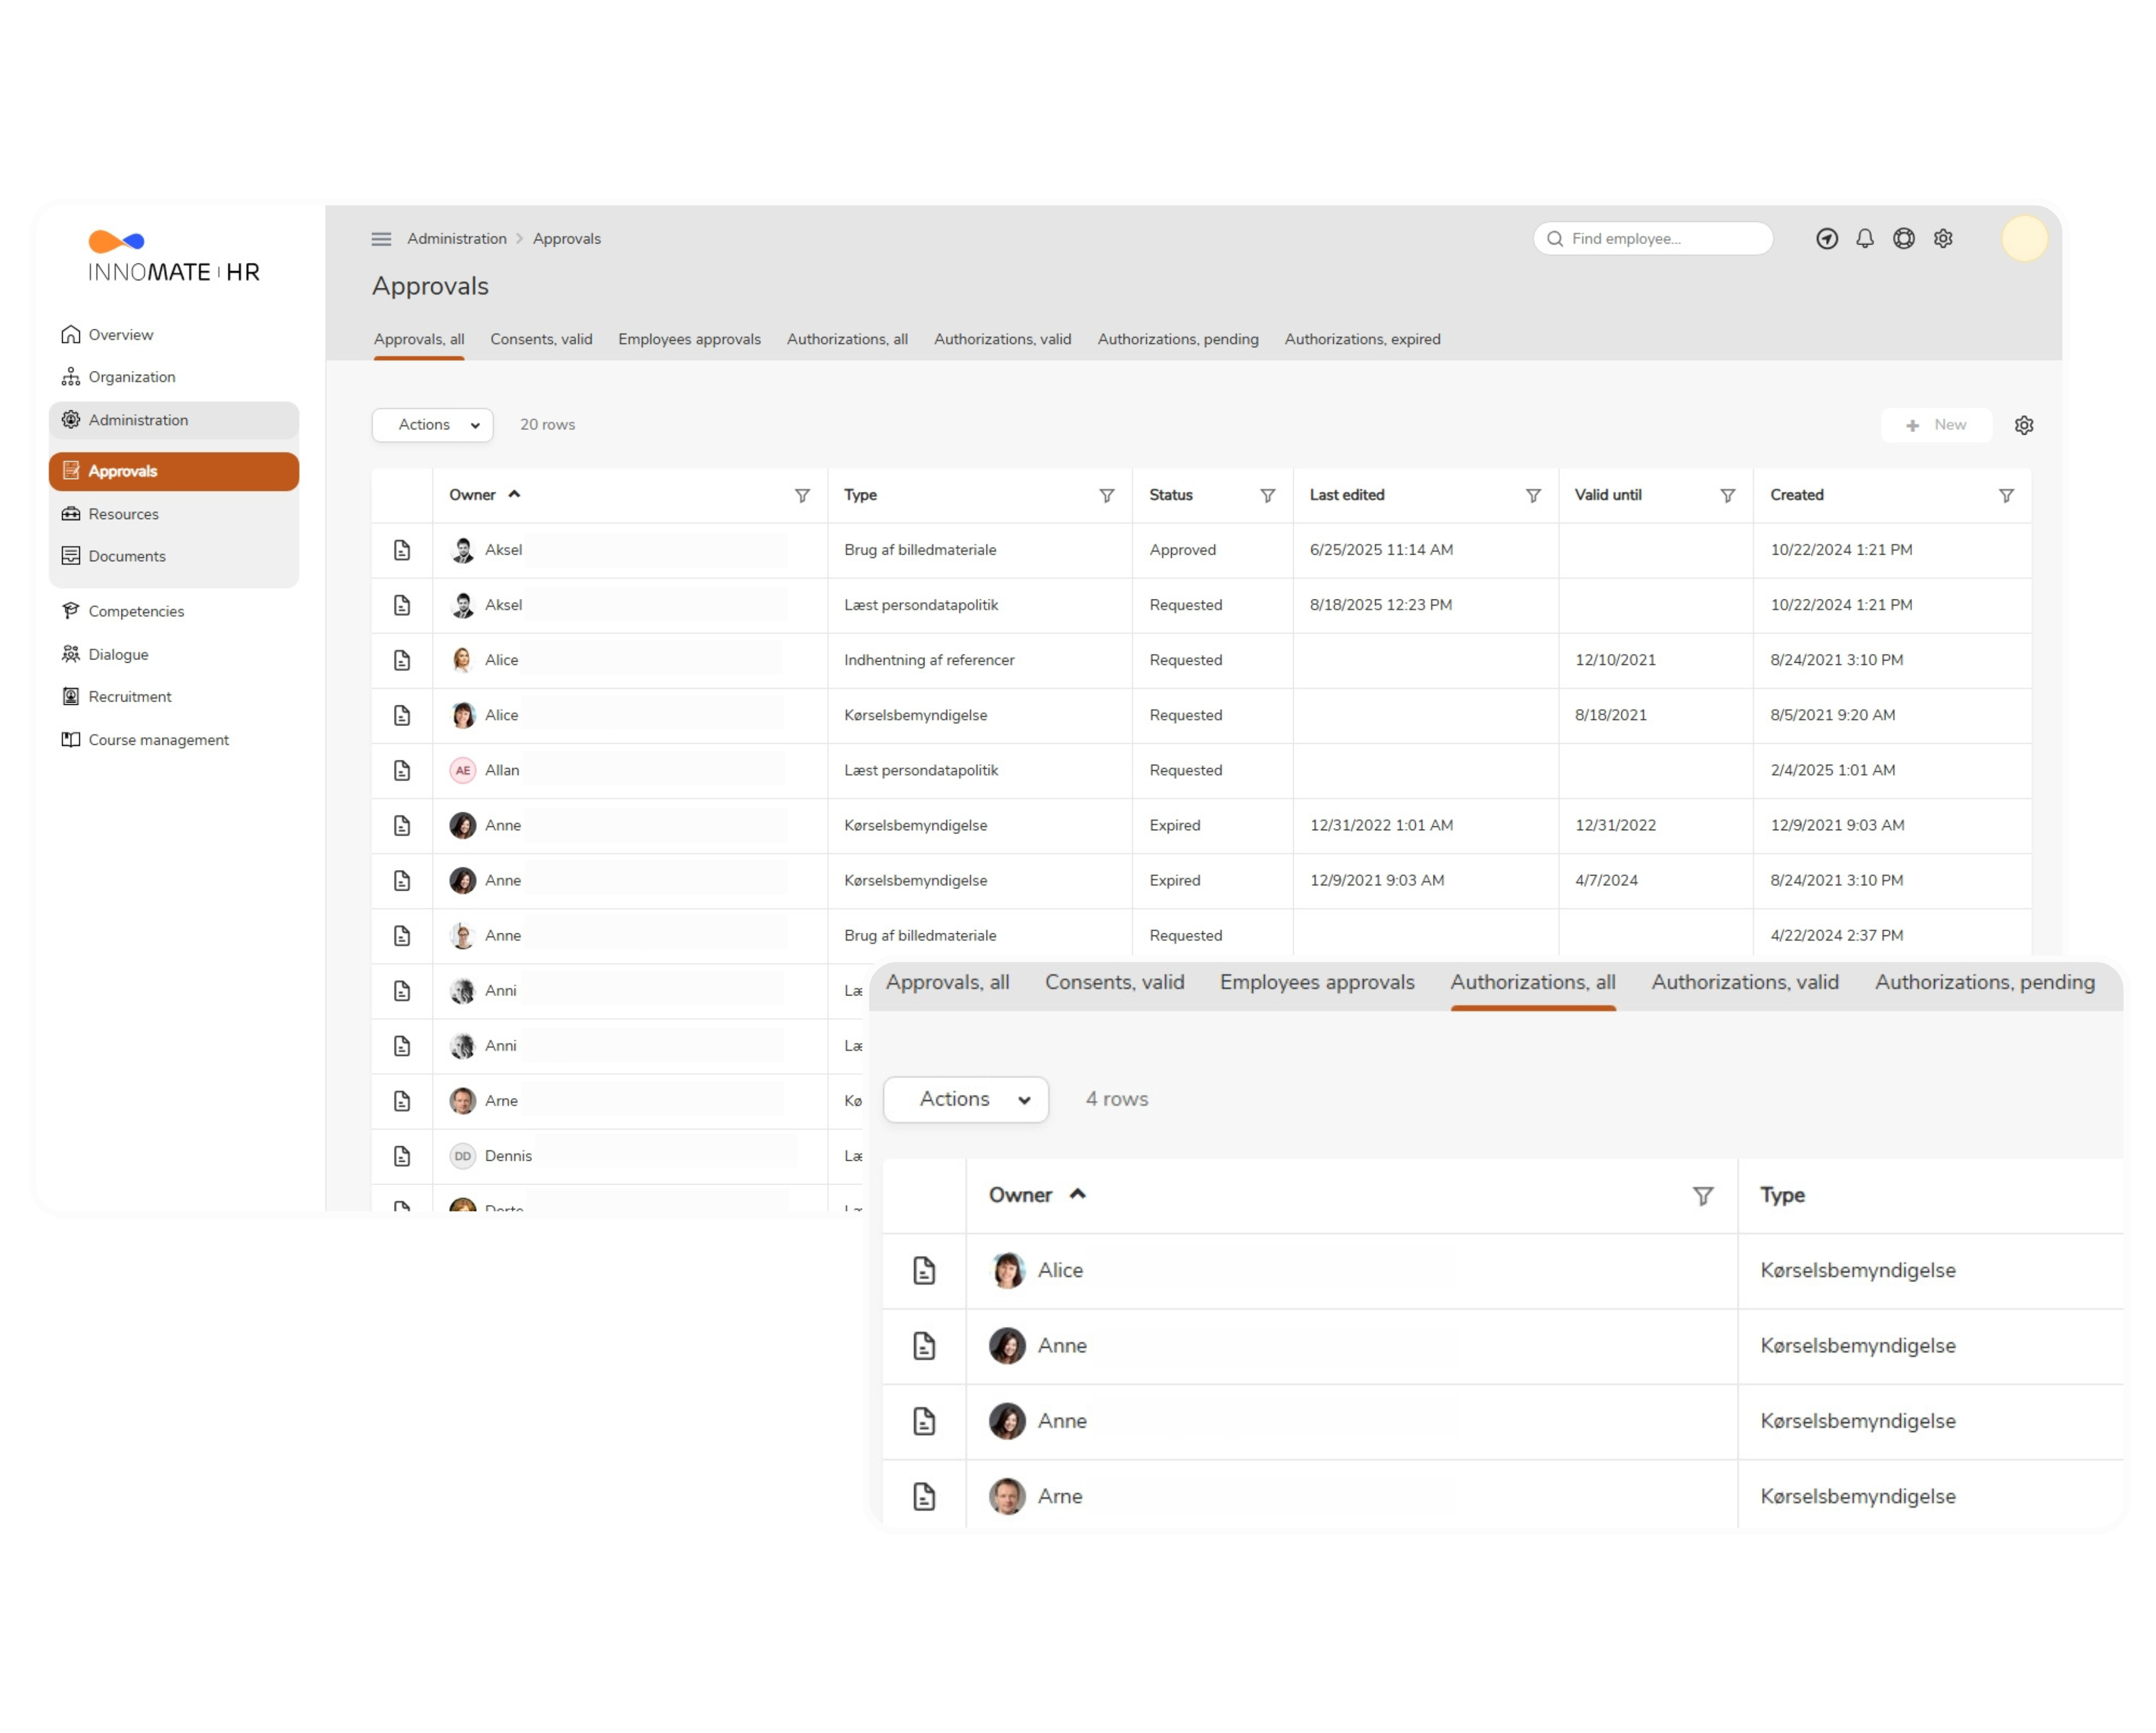Filter the Status column
Screen dimensions: 2156x1733
tap(1267, 496)
